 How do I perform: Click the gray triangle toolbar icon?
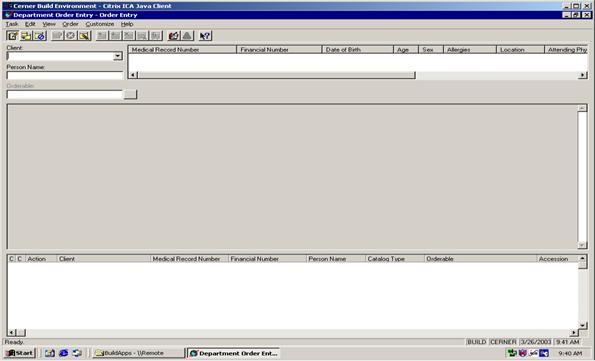coord(187,36)
